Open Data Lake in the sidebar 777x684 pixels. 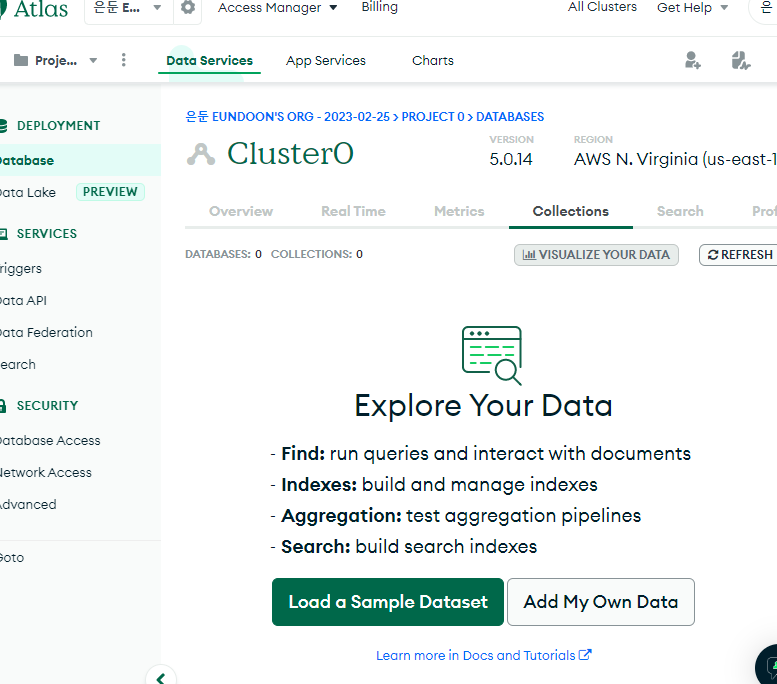click(28, 192)
